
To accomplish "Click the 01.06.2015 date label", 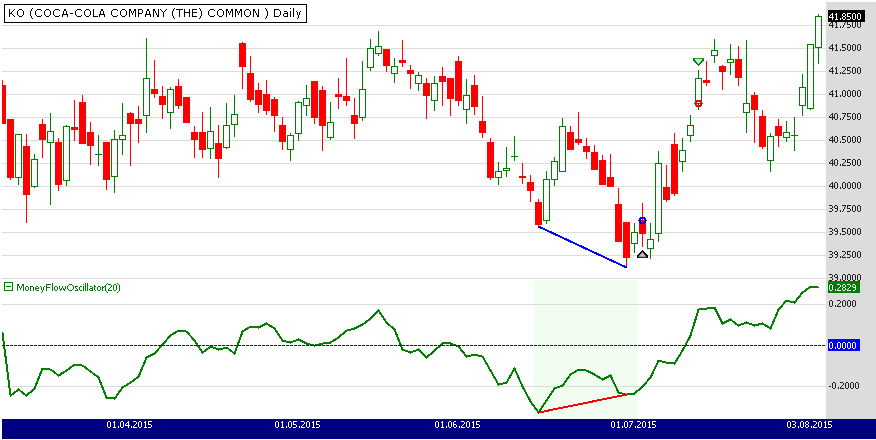I will [457, 425].
